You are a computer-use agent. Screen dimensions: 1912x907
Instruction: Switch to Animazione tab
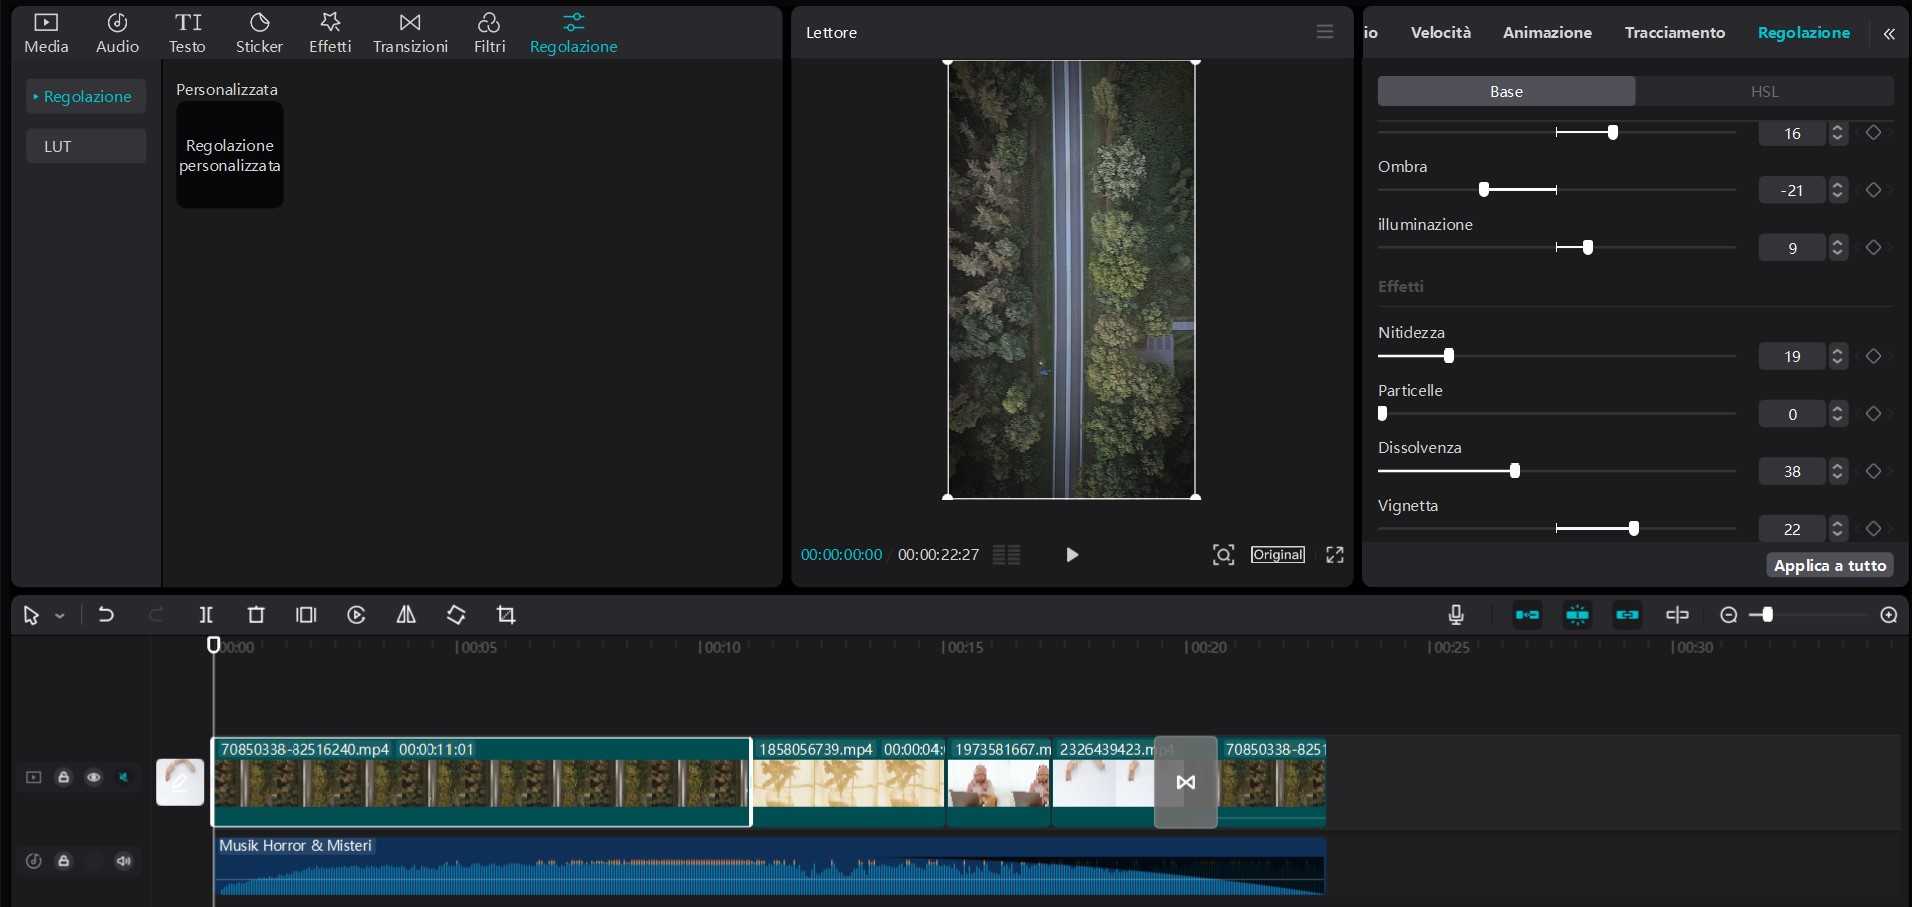click(1547, 33)
